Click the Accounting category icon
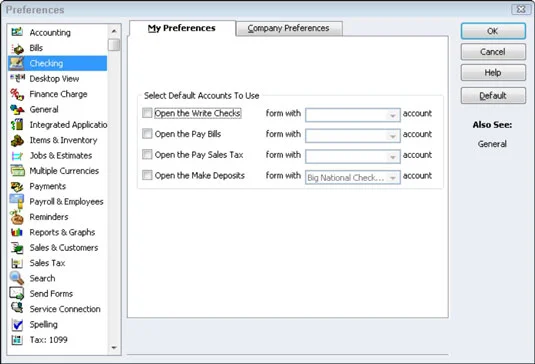This screenshot has width=535, height=364. tap(17, 32)
